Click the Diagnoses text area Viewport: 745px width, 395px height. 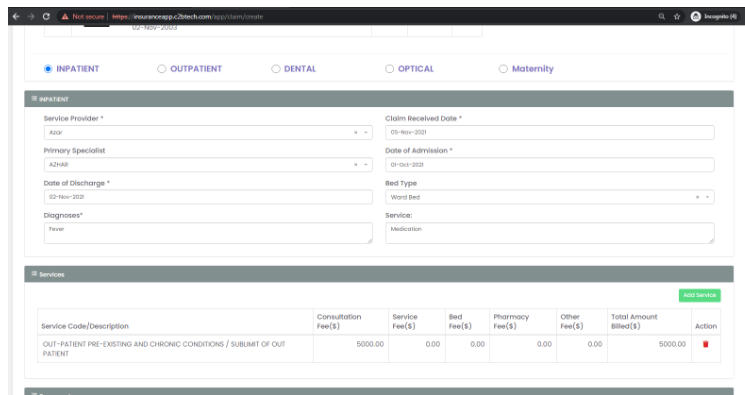click(208, 233)
